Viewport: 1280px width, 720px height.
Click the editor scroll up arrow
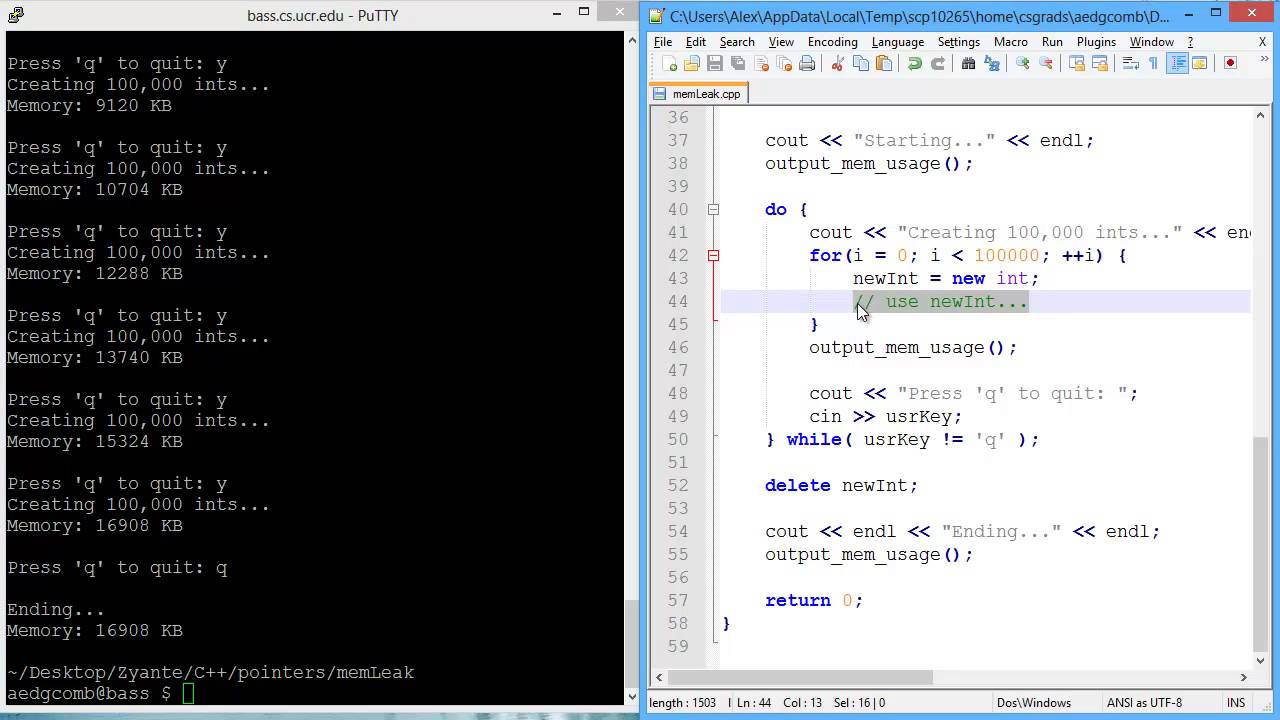click(x=1260, y=116)
